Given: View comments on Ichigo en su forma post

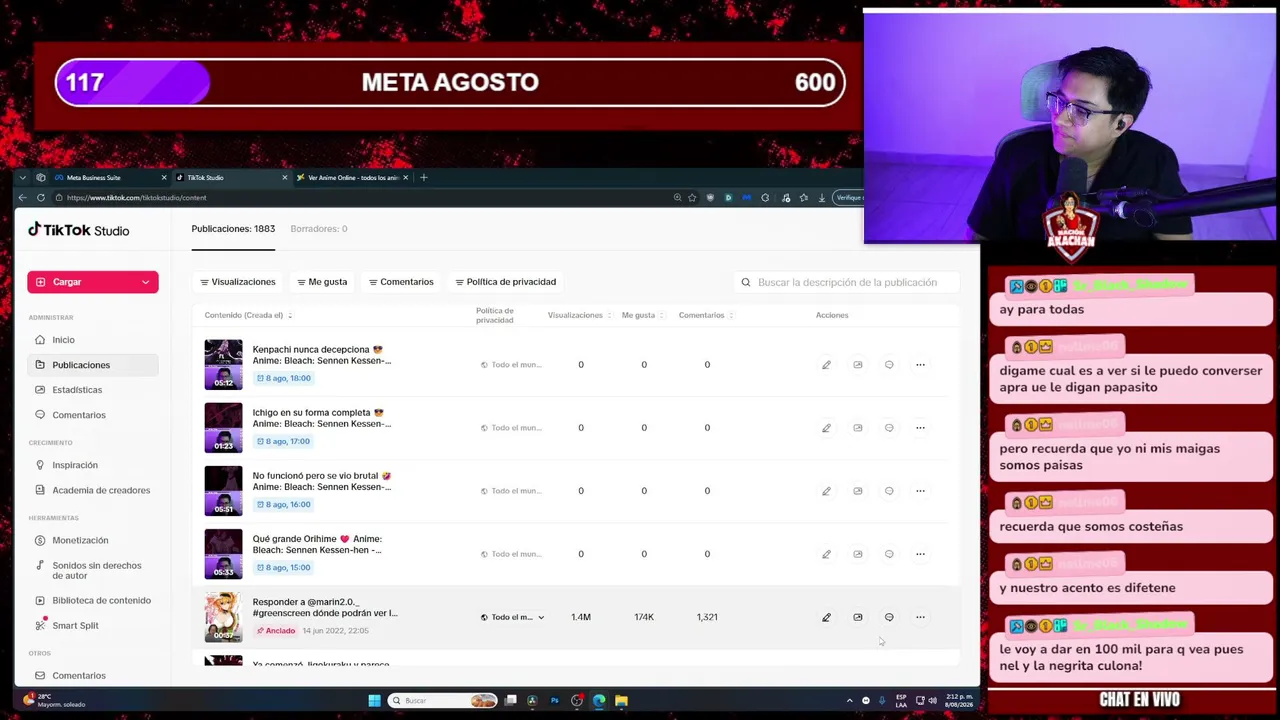Looking at the screenshot, I should tap(889, 428).
